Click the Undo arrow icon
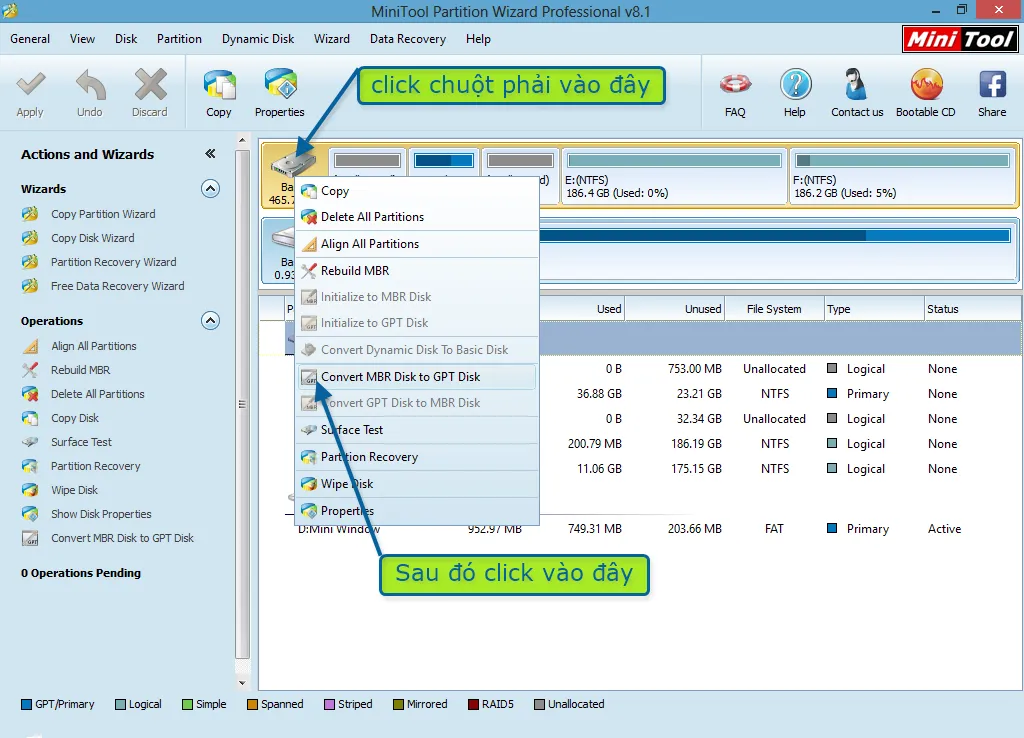Viewport: 1024px width, 738px height. (x=90, y=85)
